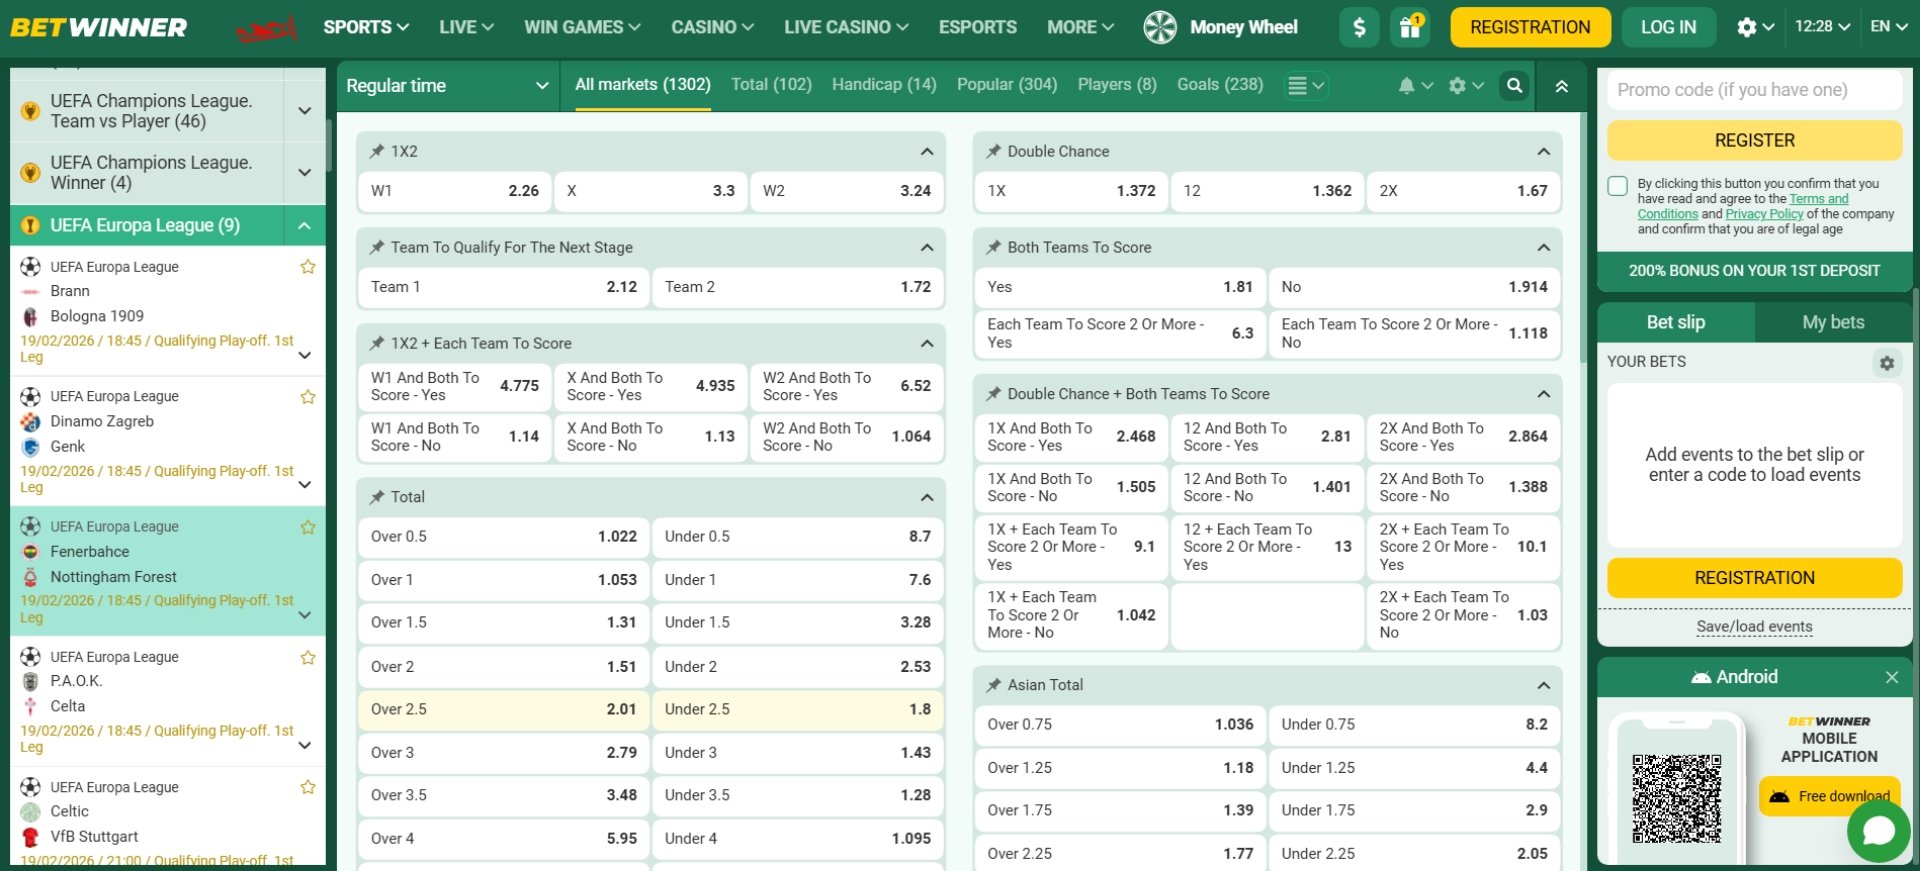The image size is (1920, 871).
Task: Favorite the Fenerbahce vs Nottingham Forest match
Action: [x=308, y=527]
